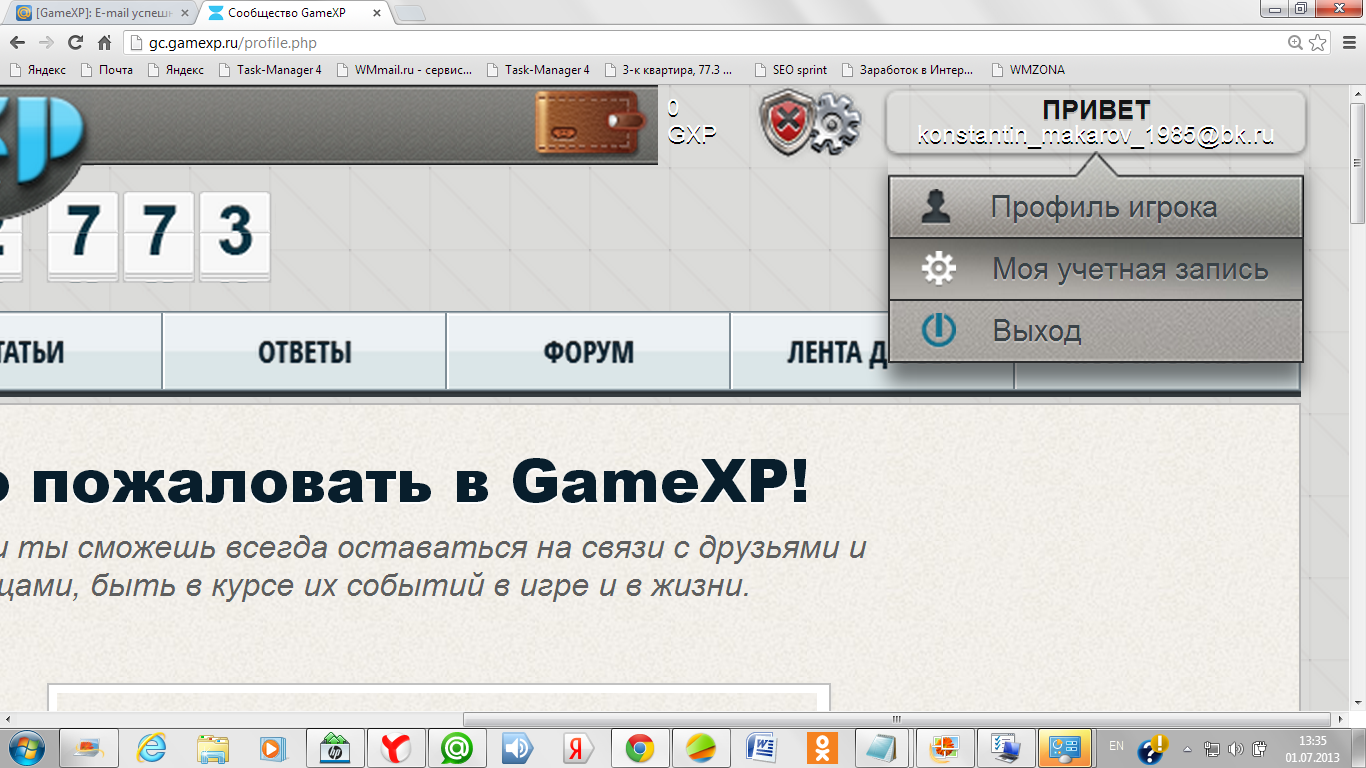Open the gears settings icon beside the shield
1366x768 pixels.
tap(834, 124)
